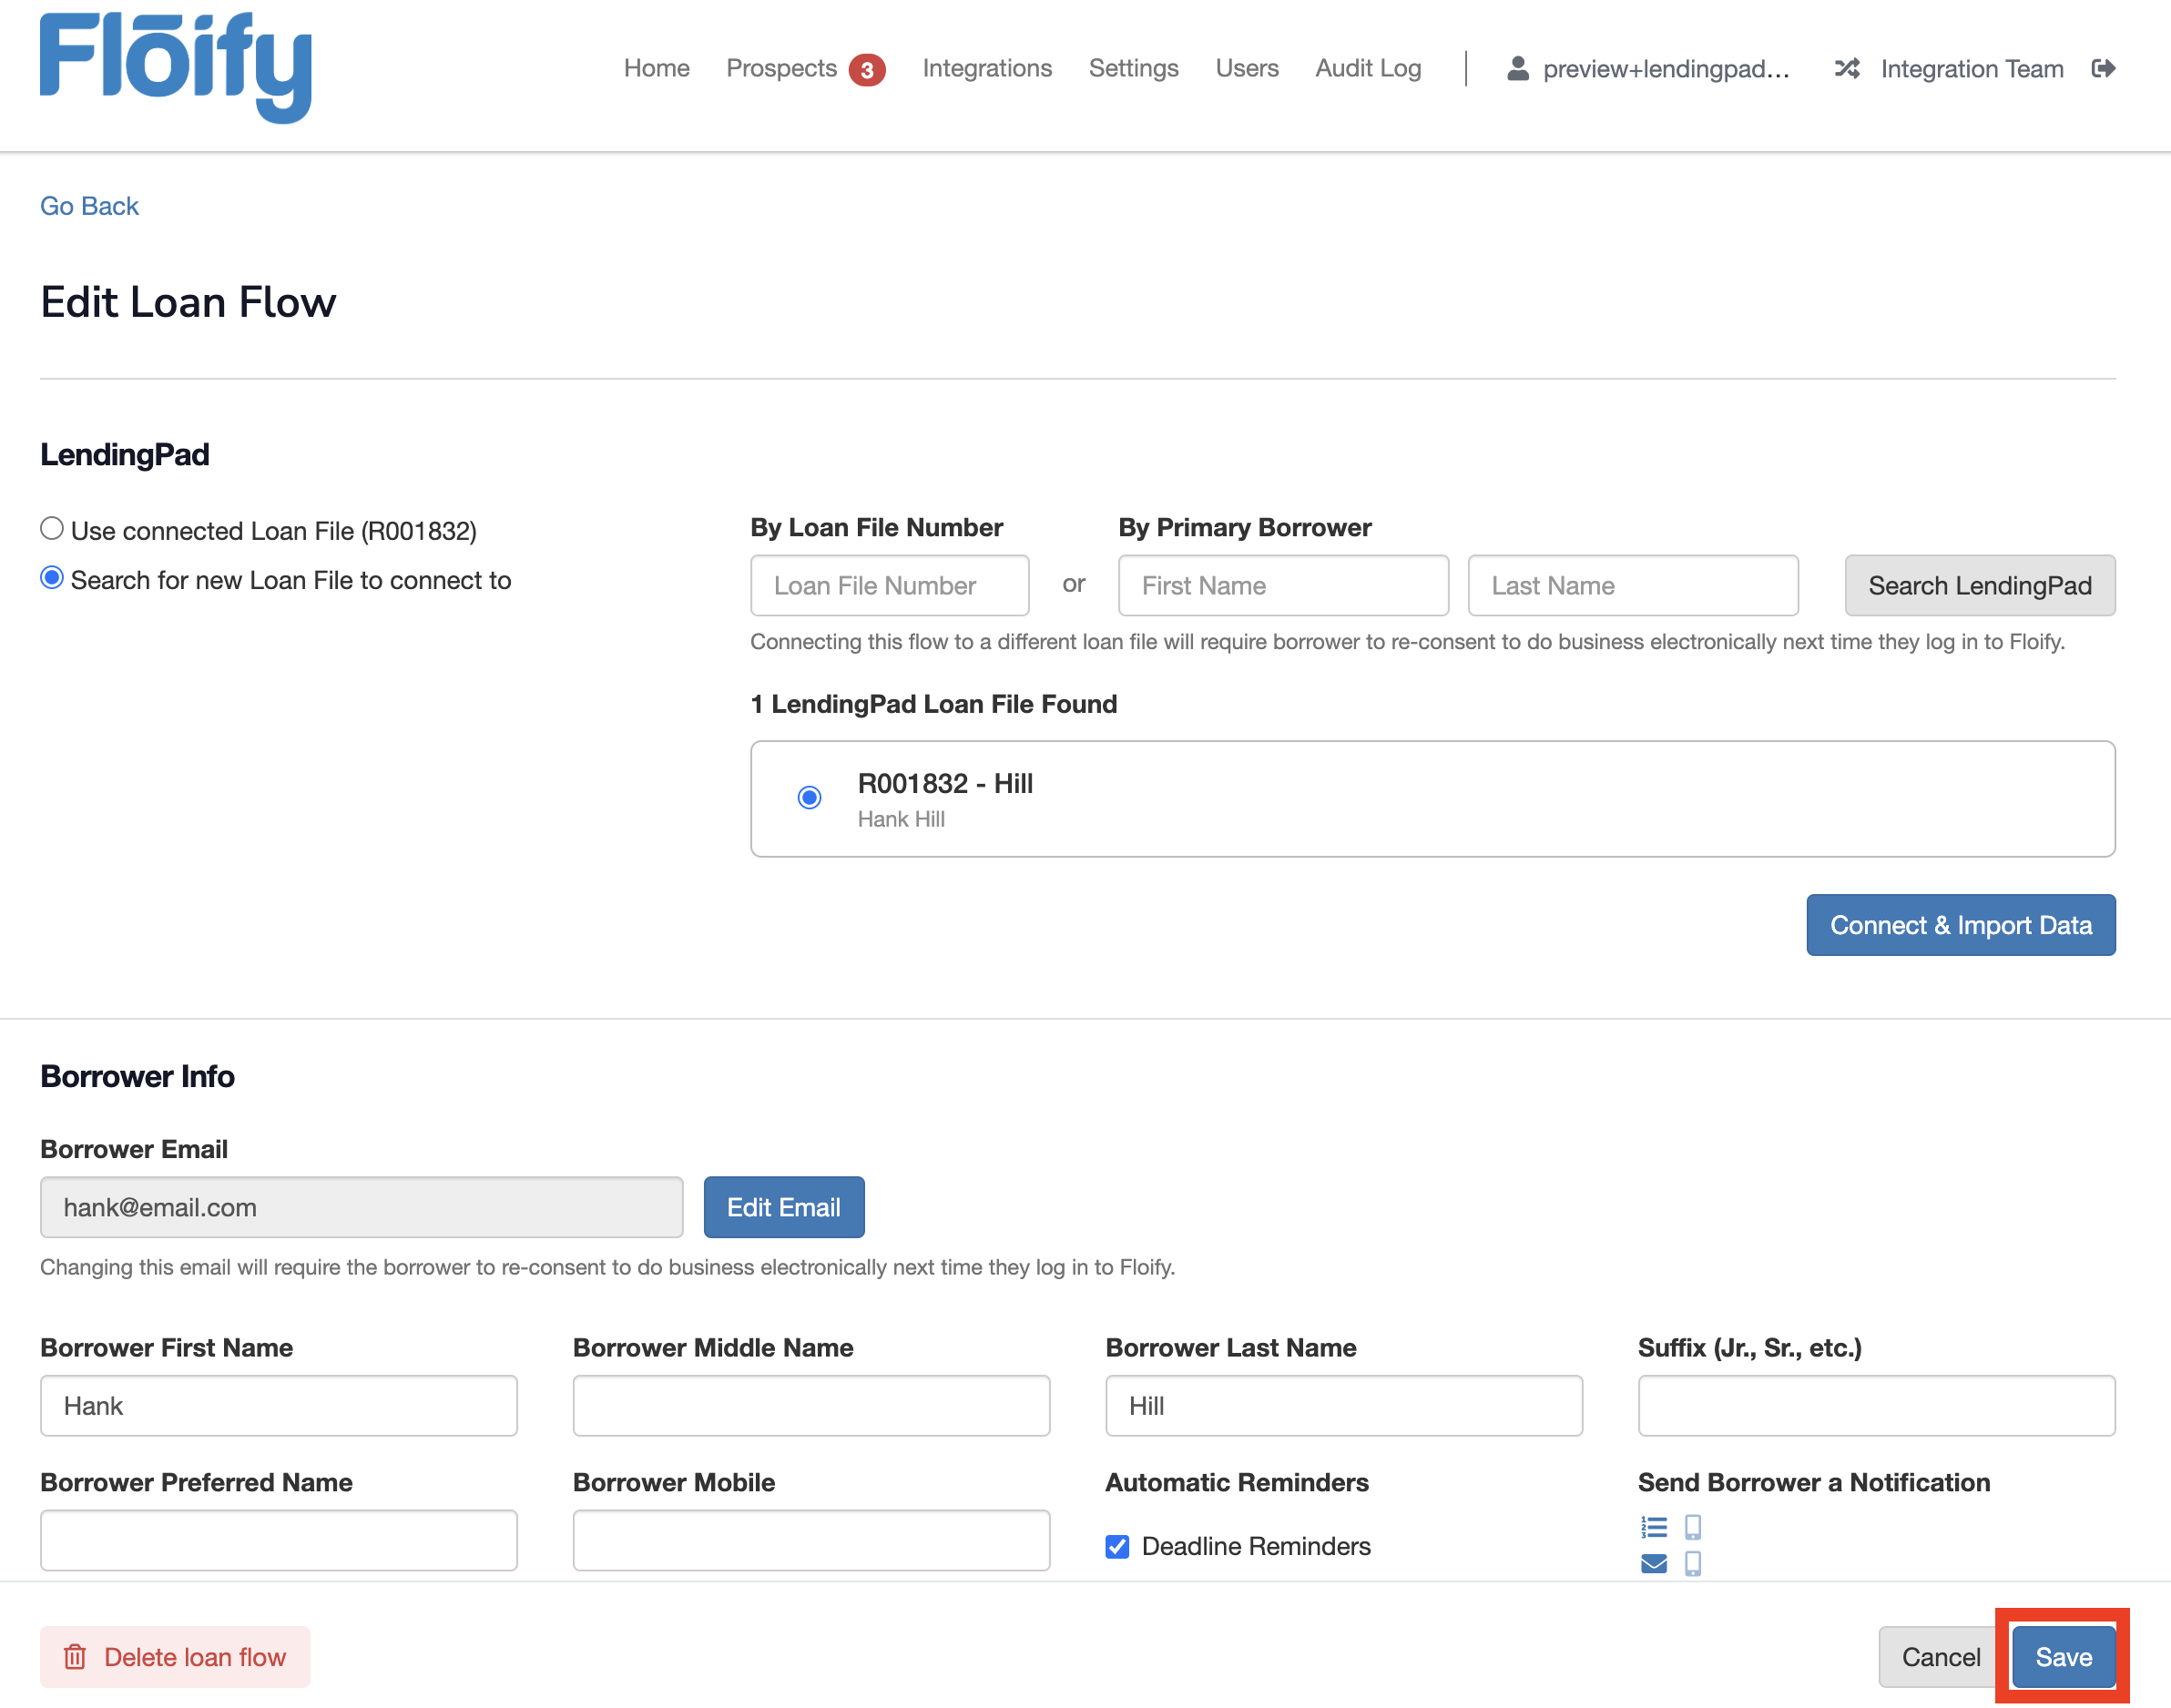
Task: Open the Prospects menu item
Action: tap(781, 68)
